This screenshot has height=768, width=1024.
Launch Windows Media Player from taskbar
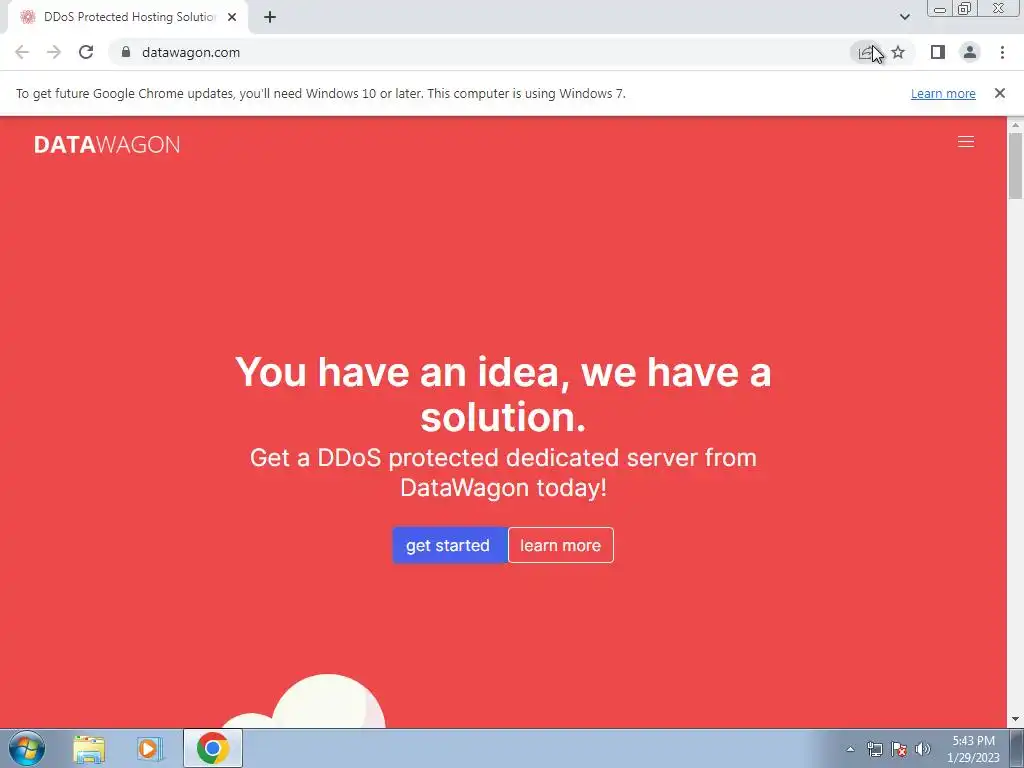click(x=149, y=748)
